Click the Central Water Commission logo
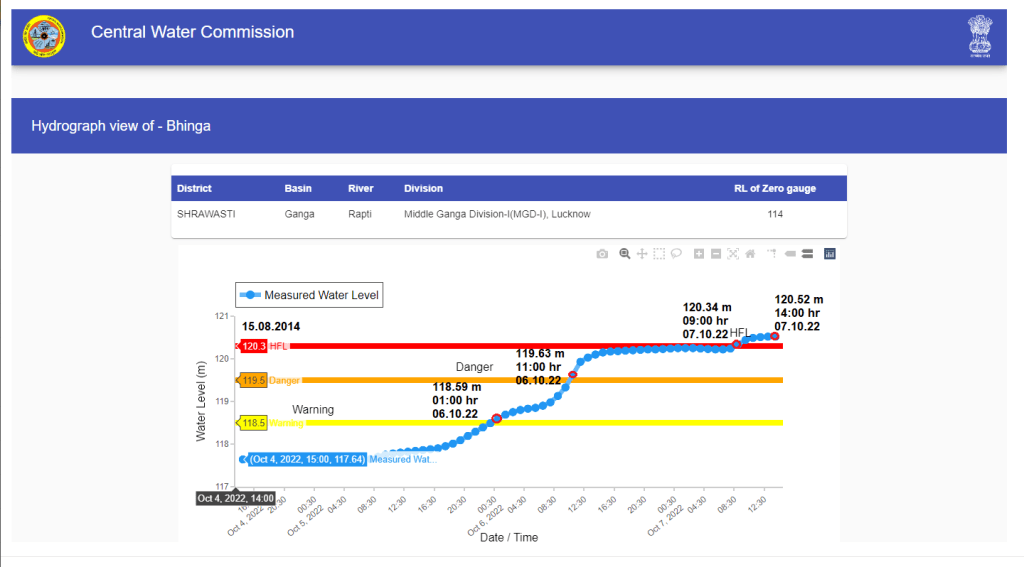Image resolution: width=1024 pixels, height=567 pixels. click(45, 37)
